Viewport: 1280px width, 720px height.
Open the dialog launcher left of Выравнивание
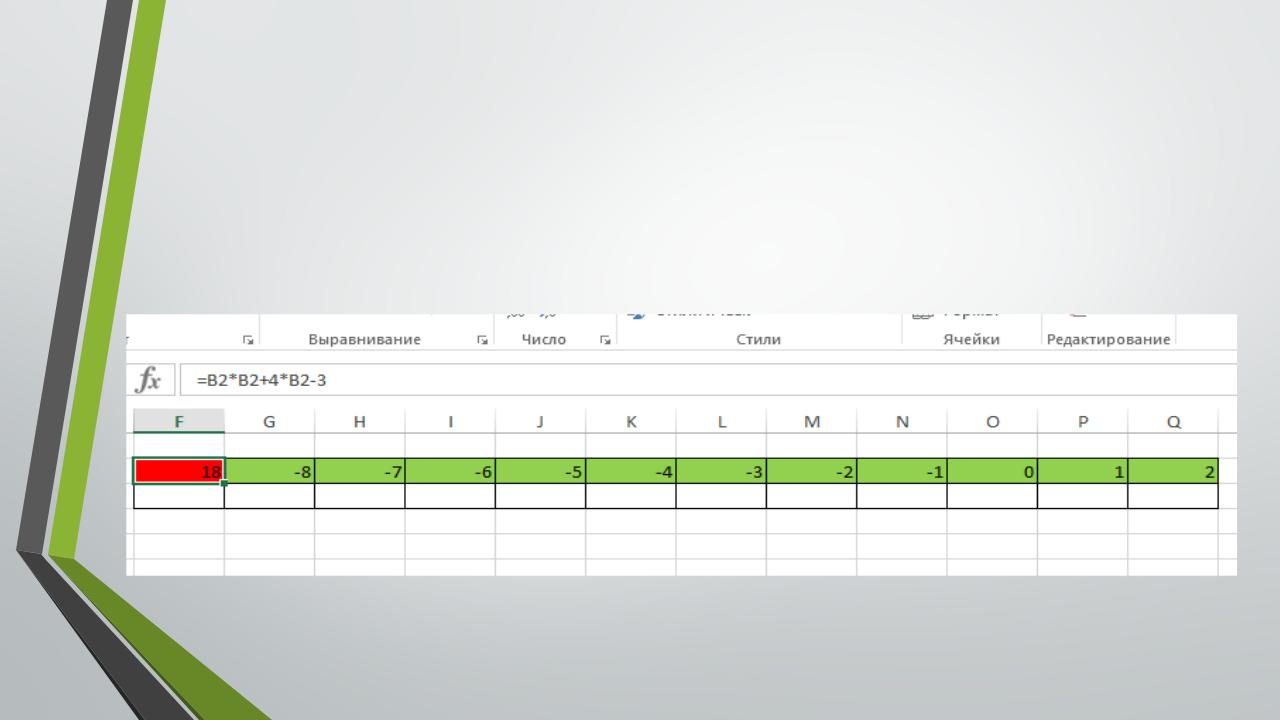[247, 340]
